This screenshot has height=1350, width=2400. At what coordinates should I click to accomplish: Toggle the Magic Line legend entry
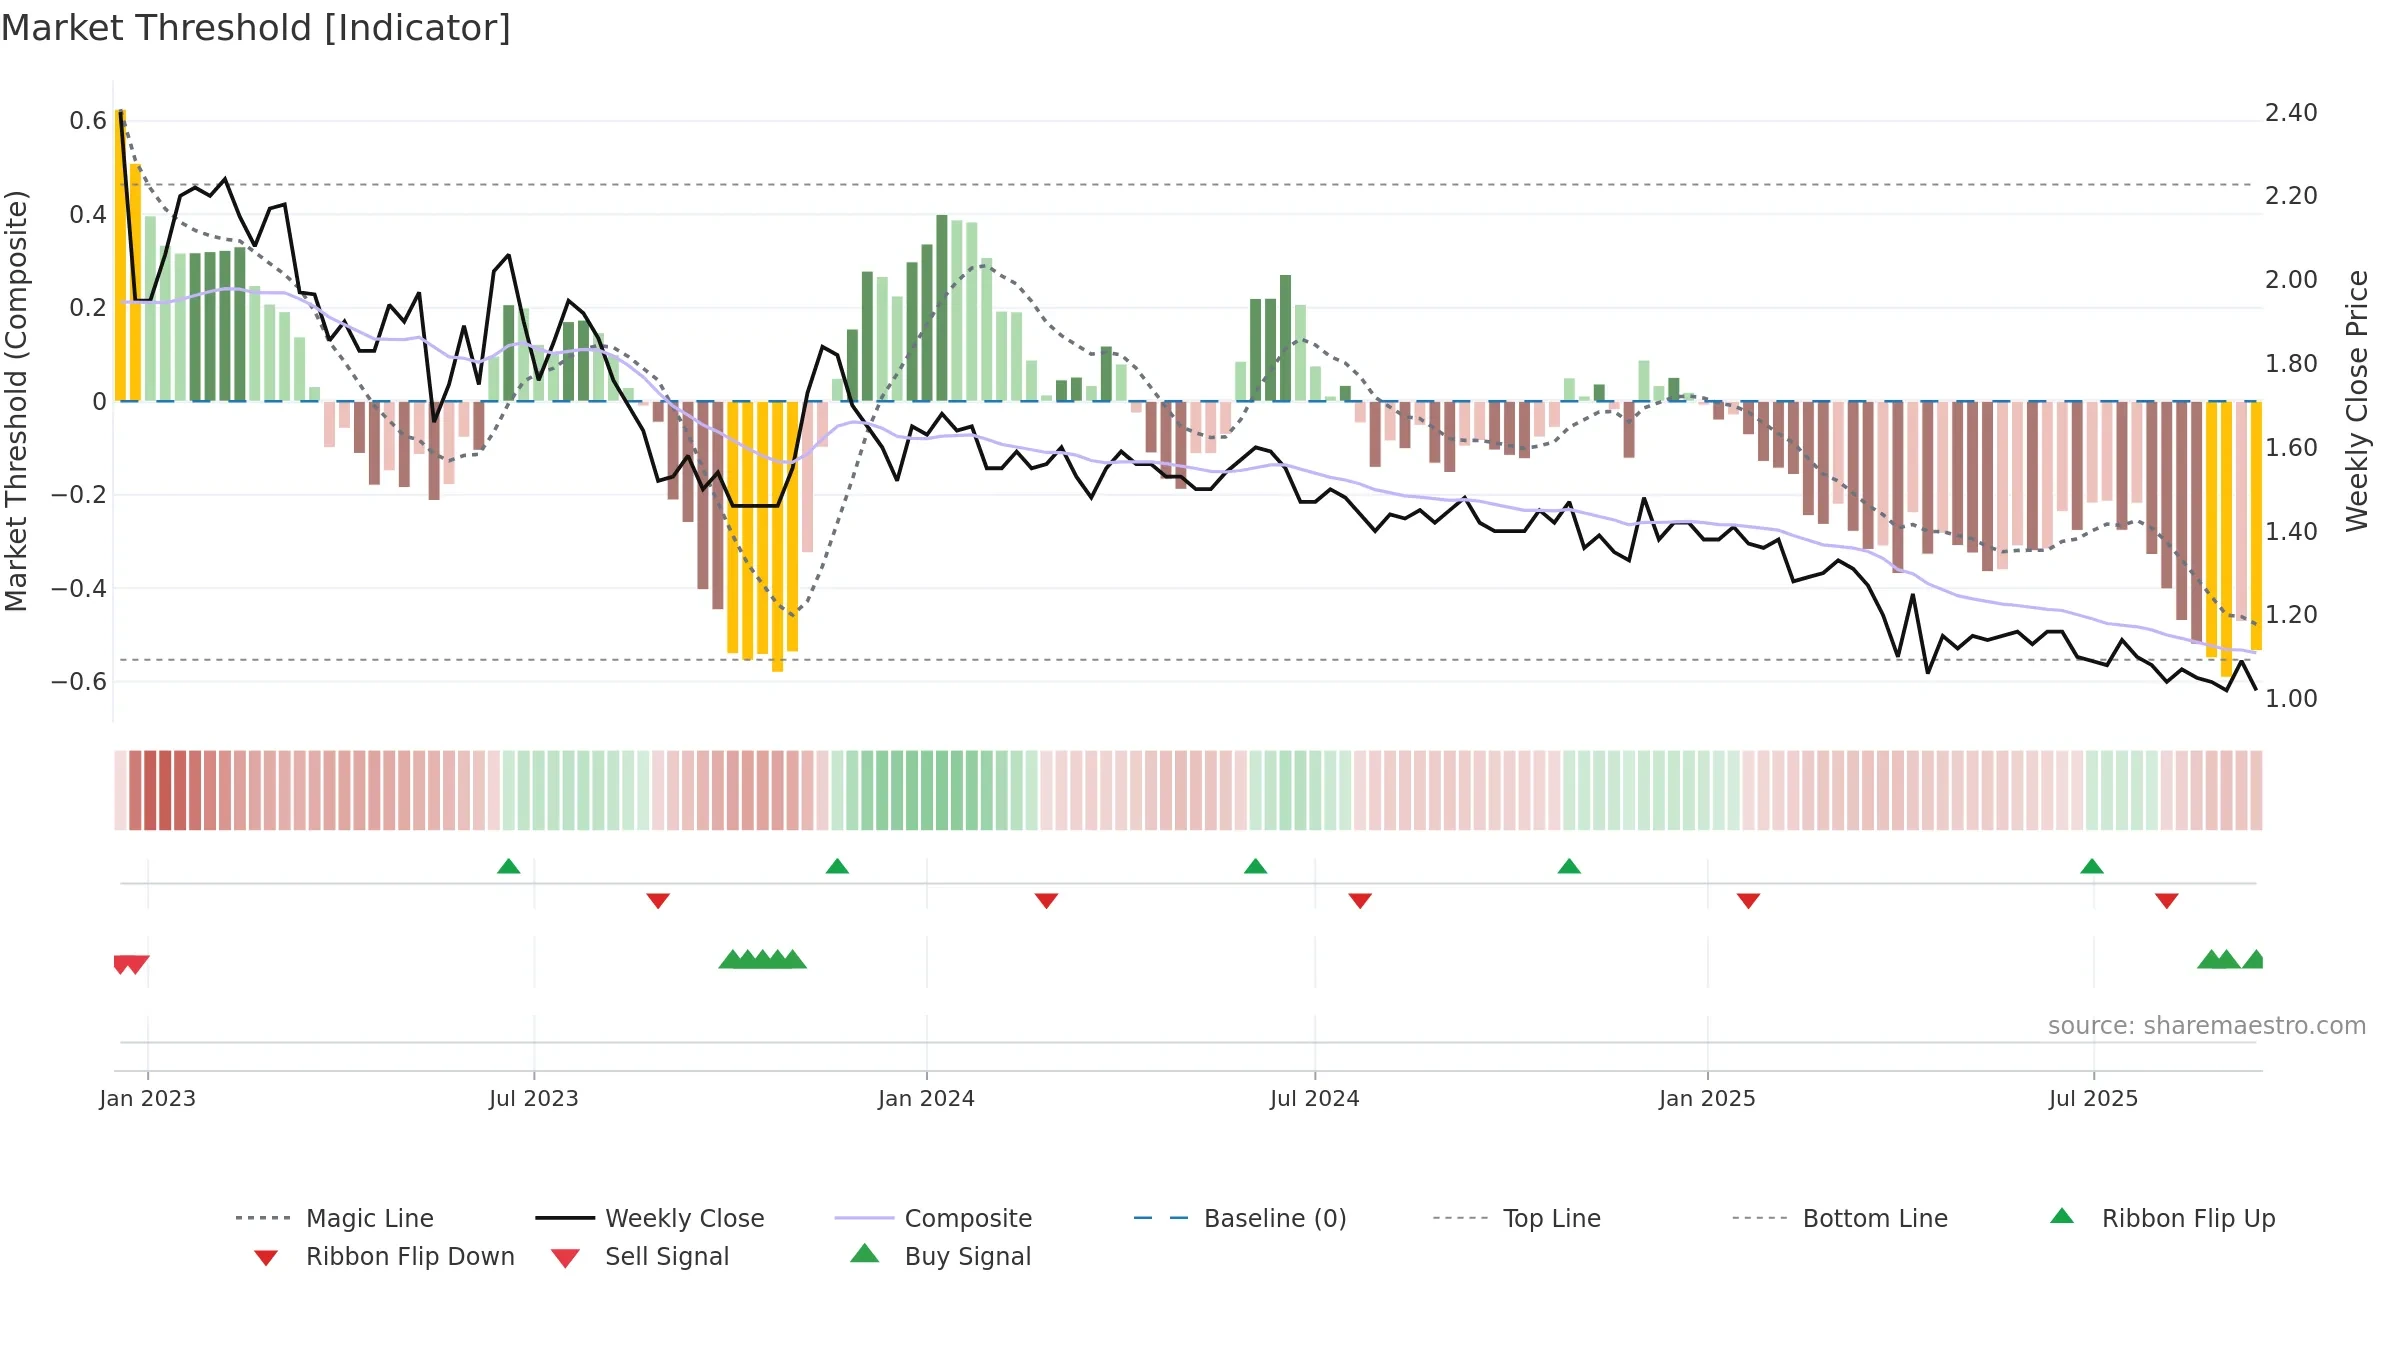335,1218
